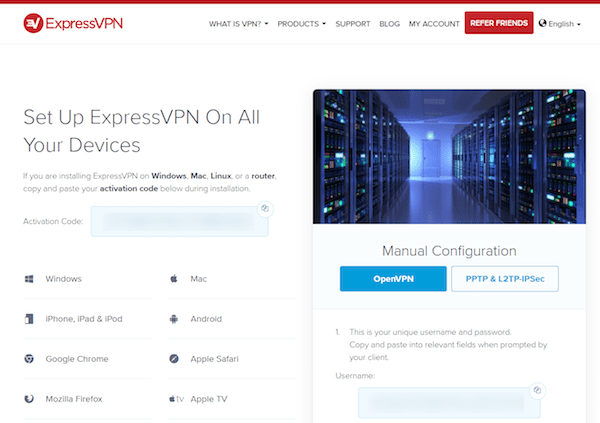Open My Account in the navigation
This screenshot has height=423, width=600.
coord(434,24)
